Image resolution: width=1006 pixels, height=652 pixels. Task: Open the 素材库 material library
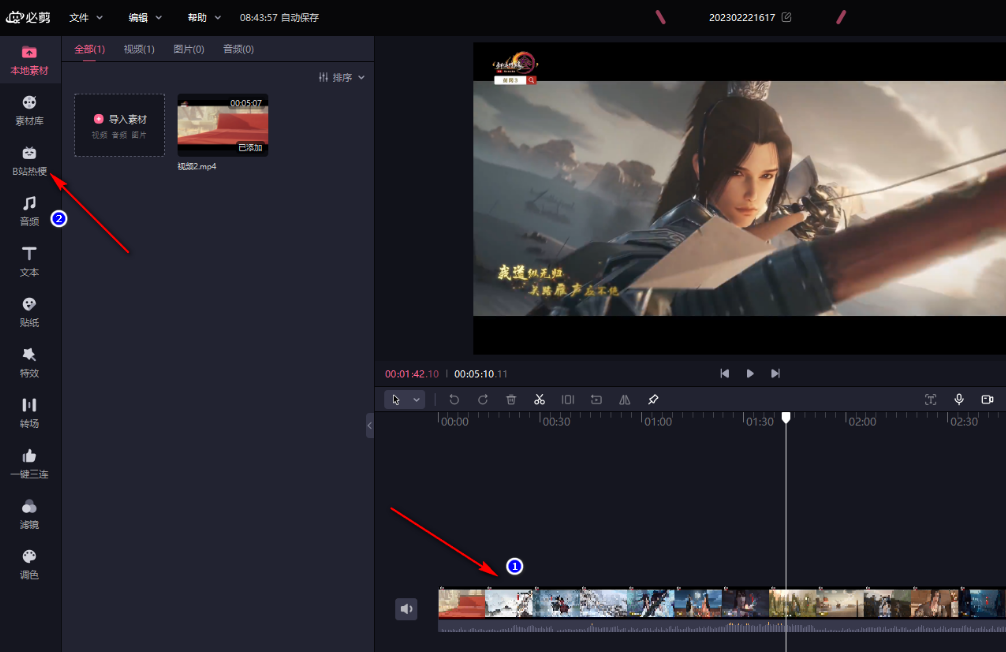[30, 111]
